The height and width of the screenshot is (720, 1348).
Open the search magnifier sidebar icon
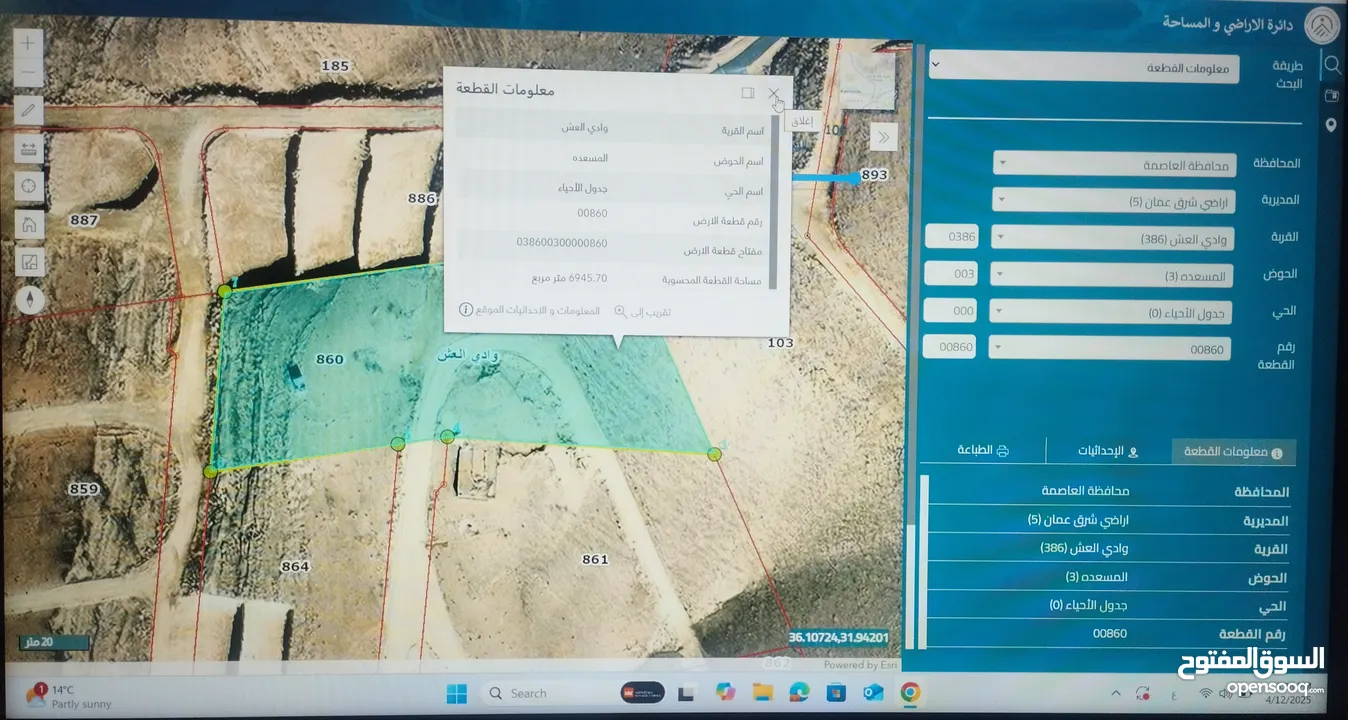click(x=1331, y=65)
